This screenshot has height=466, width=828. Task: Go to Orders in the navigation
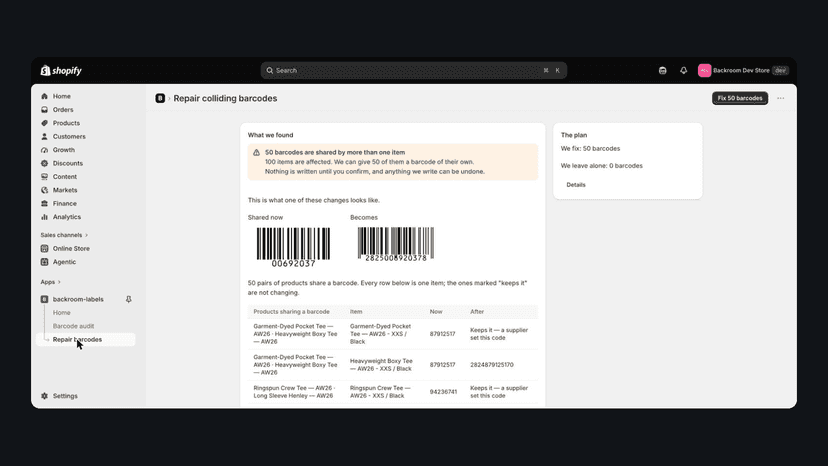pyautogui.click(x=63, y=109)
